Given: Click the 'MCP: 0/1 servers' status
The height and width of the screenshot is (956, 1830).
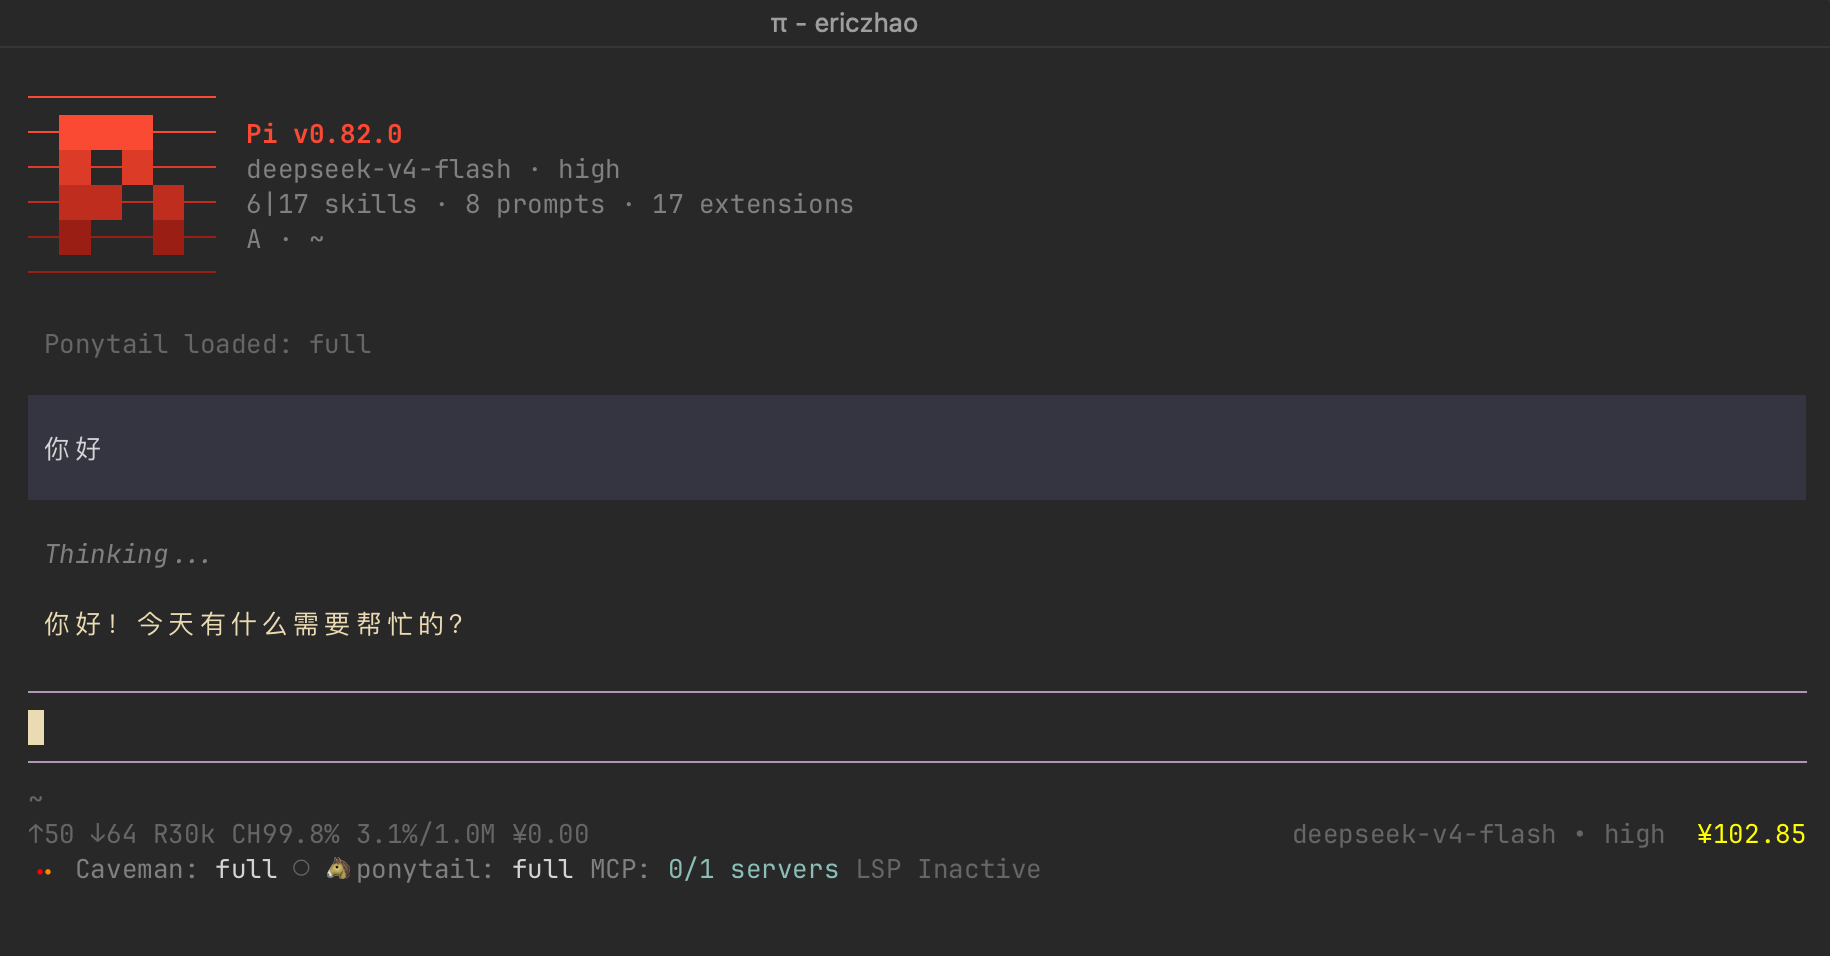Looking at the screenshot, I should 714,869.
